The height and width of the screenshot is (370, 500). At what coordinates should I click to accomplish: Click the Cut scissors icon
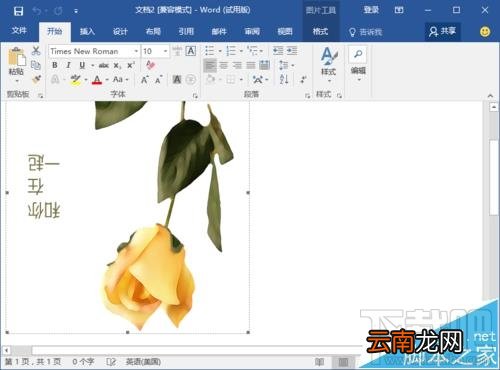[x=36, y=51]
